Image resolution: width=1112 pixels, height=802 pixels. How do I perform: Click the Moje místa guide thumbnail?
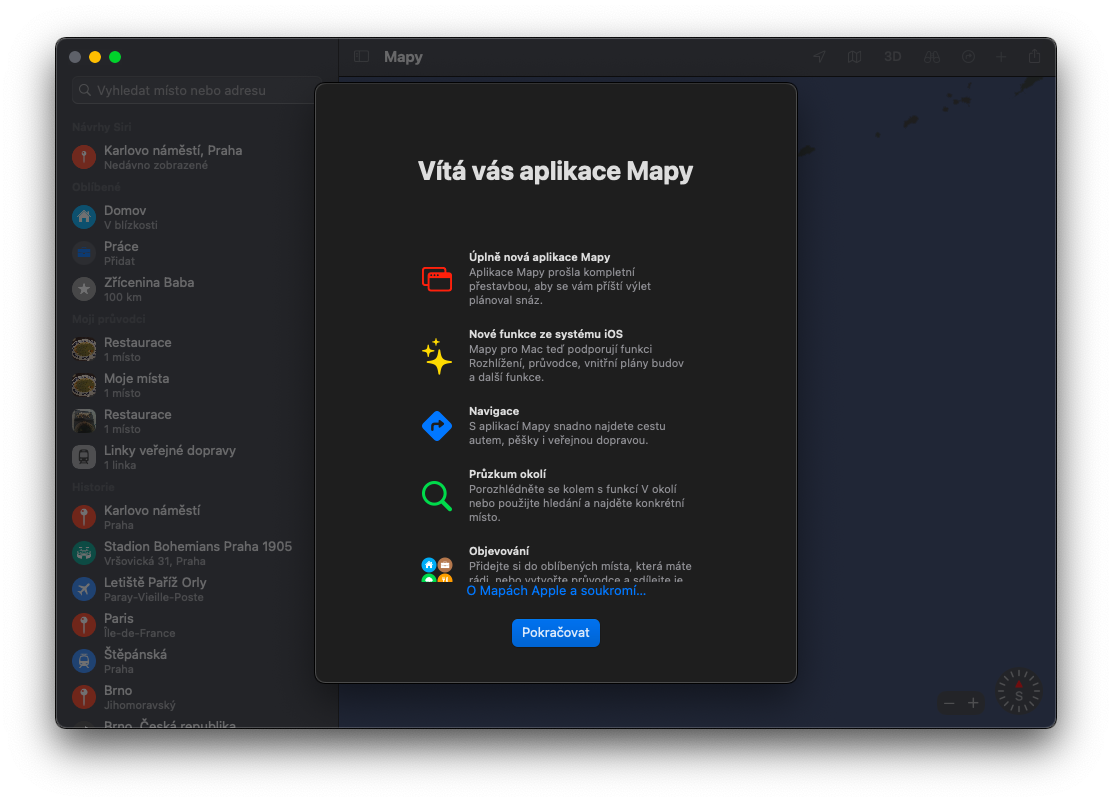click(x=84, y=385)
